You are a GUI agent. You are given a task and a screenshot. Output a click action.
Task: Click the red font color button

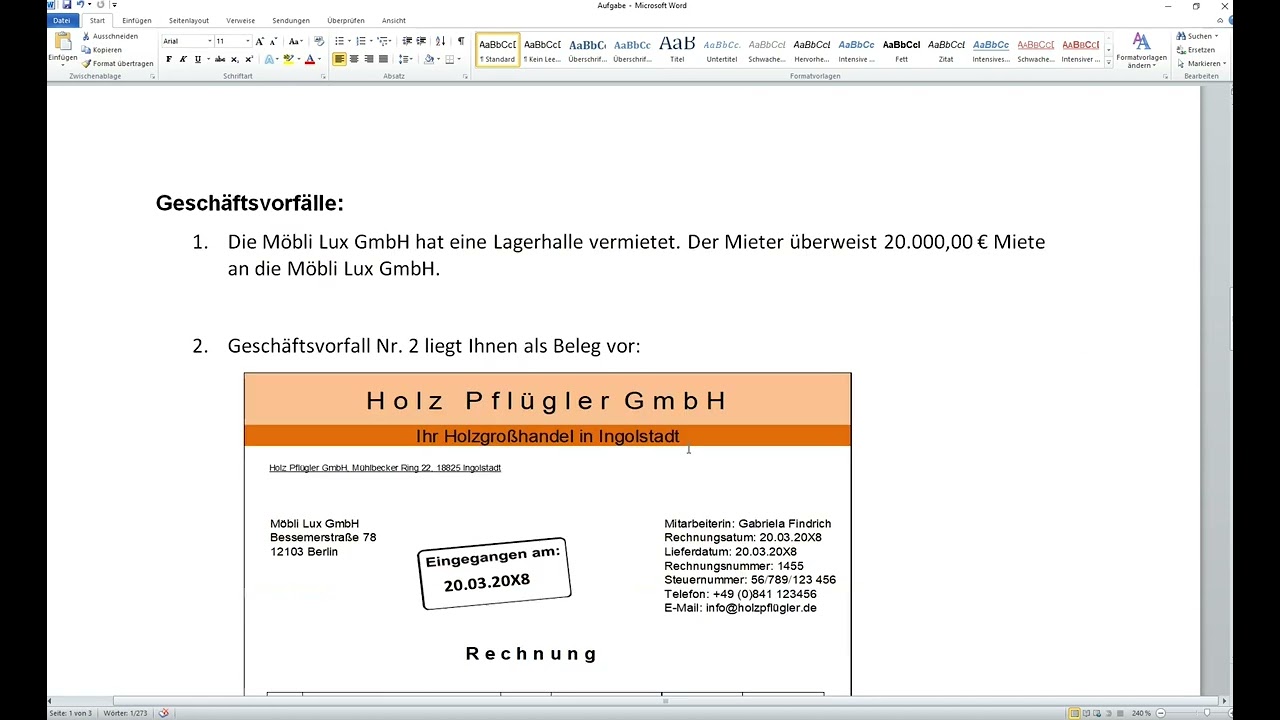point(310,59)
